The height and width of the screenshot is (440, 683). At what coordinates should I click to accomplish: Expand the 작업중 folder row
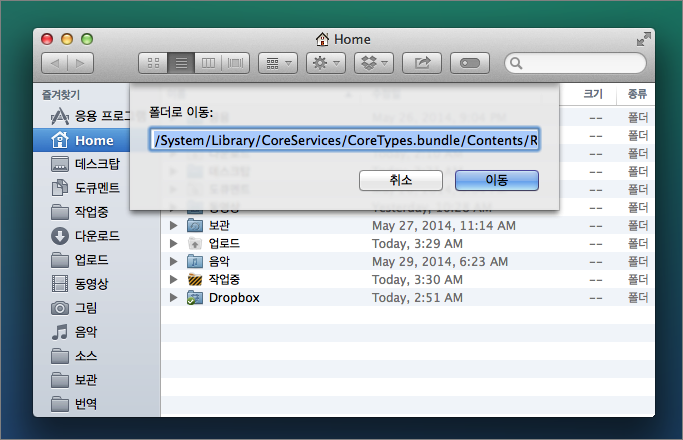pos(173,279)
